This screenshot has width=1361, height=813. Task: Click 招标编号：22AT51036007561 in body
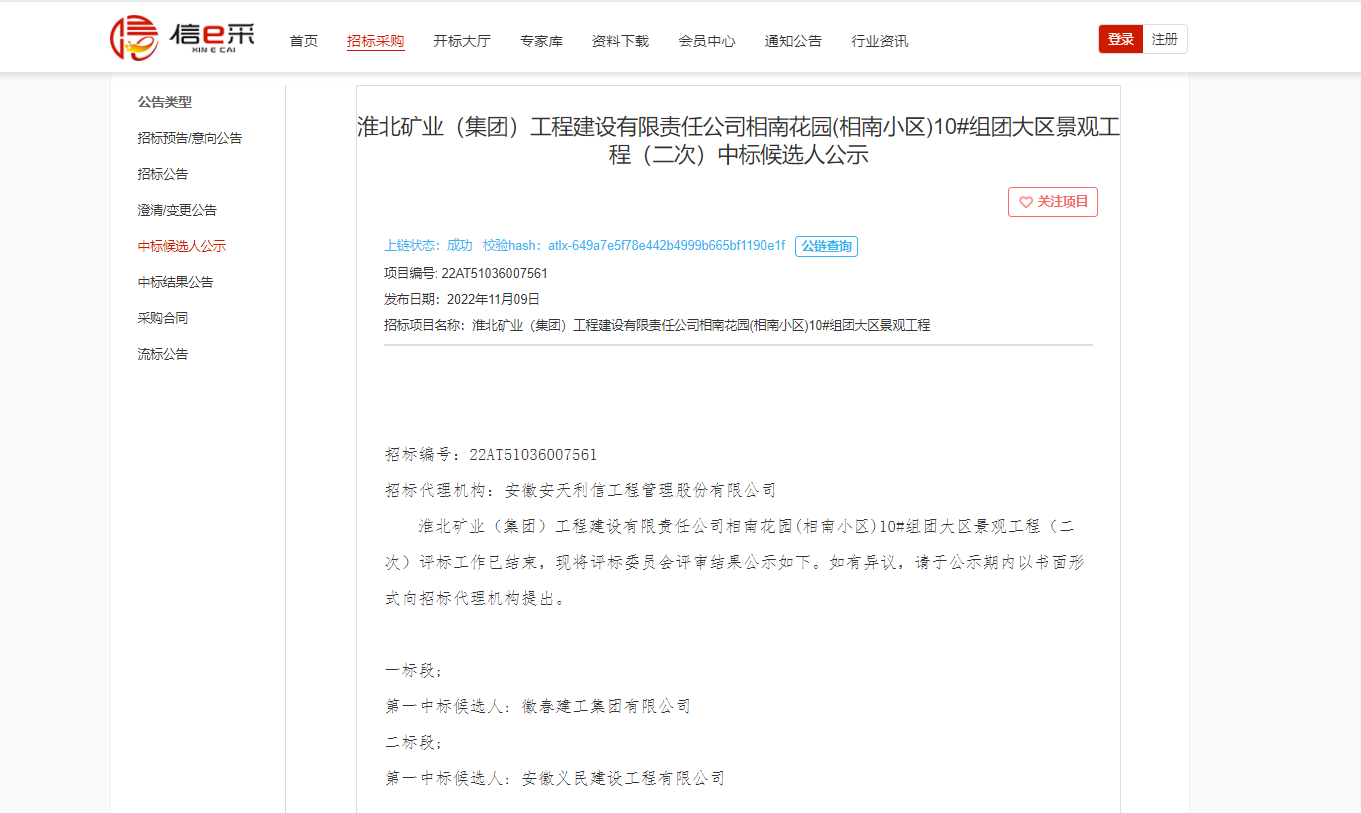click(491, 455)
